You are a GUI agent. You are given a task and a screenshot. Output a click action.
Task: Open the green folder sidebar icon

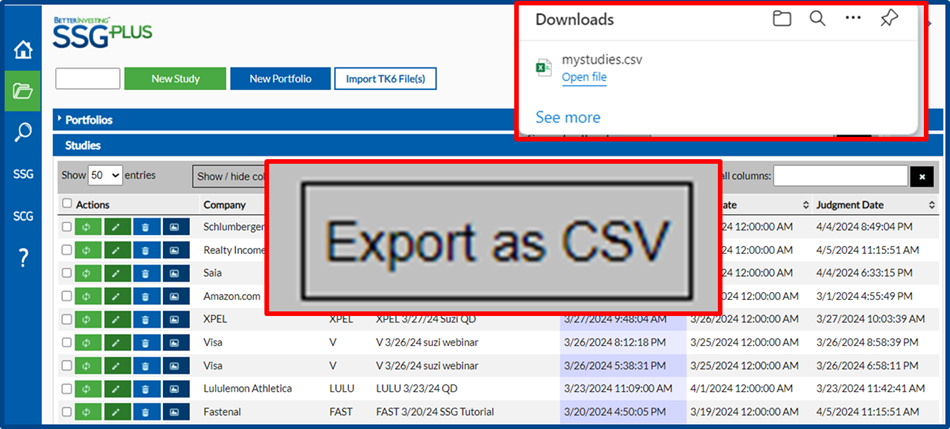[23, 91]
